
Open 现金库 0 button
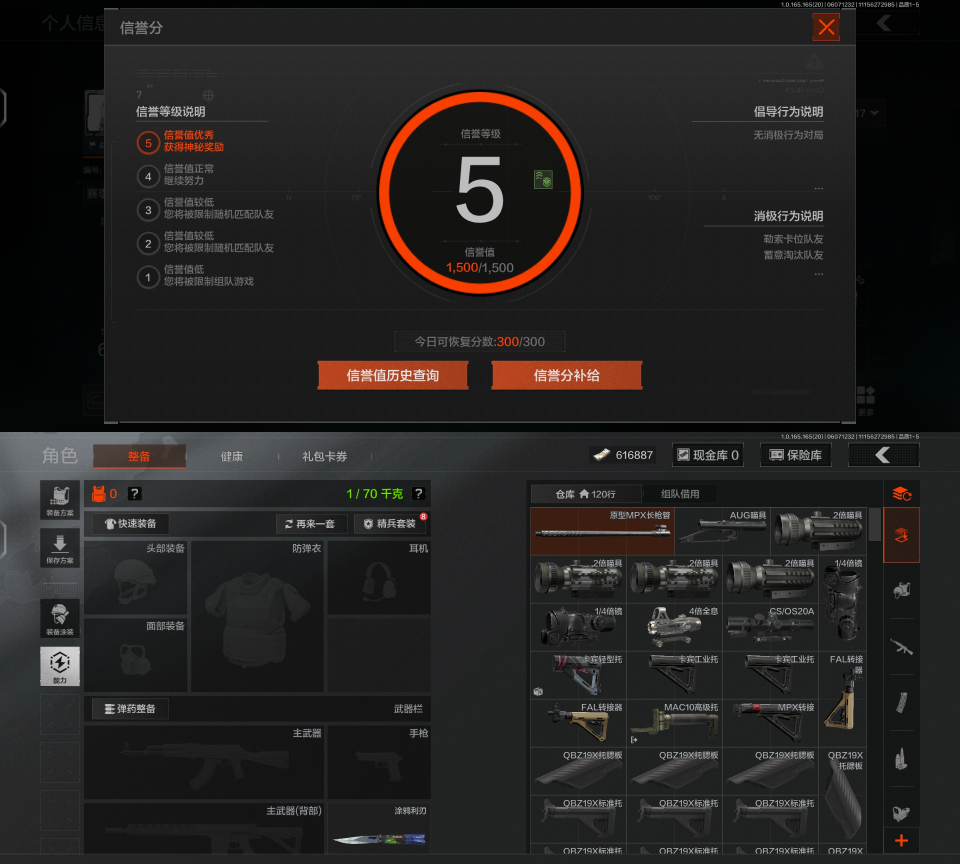(x=708, y=455)
